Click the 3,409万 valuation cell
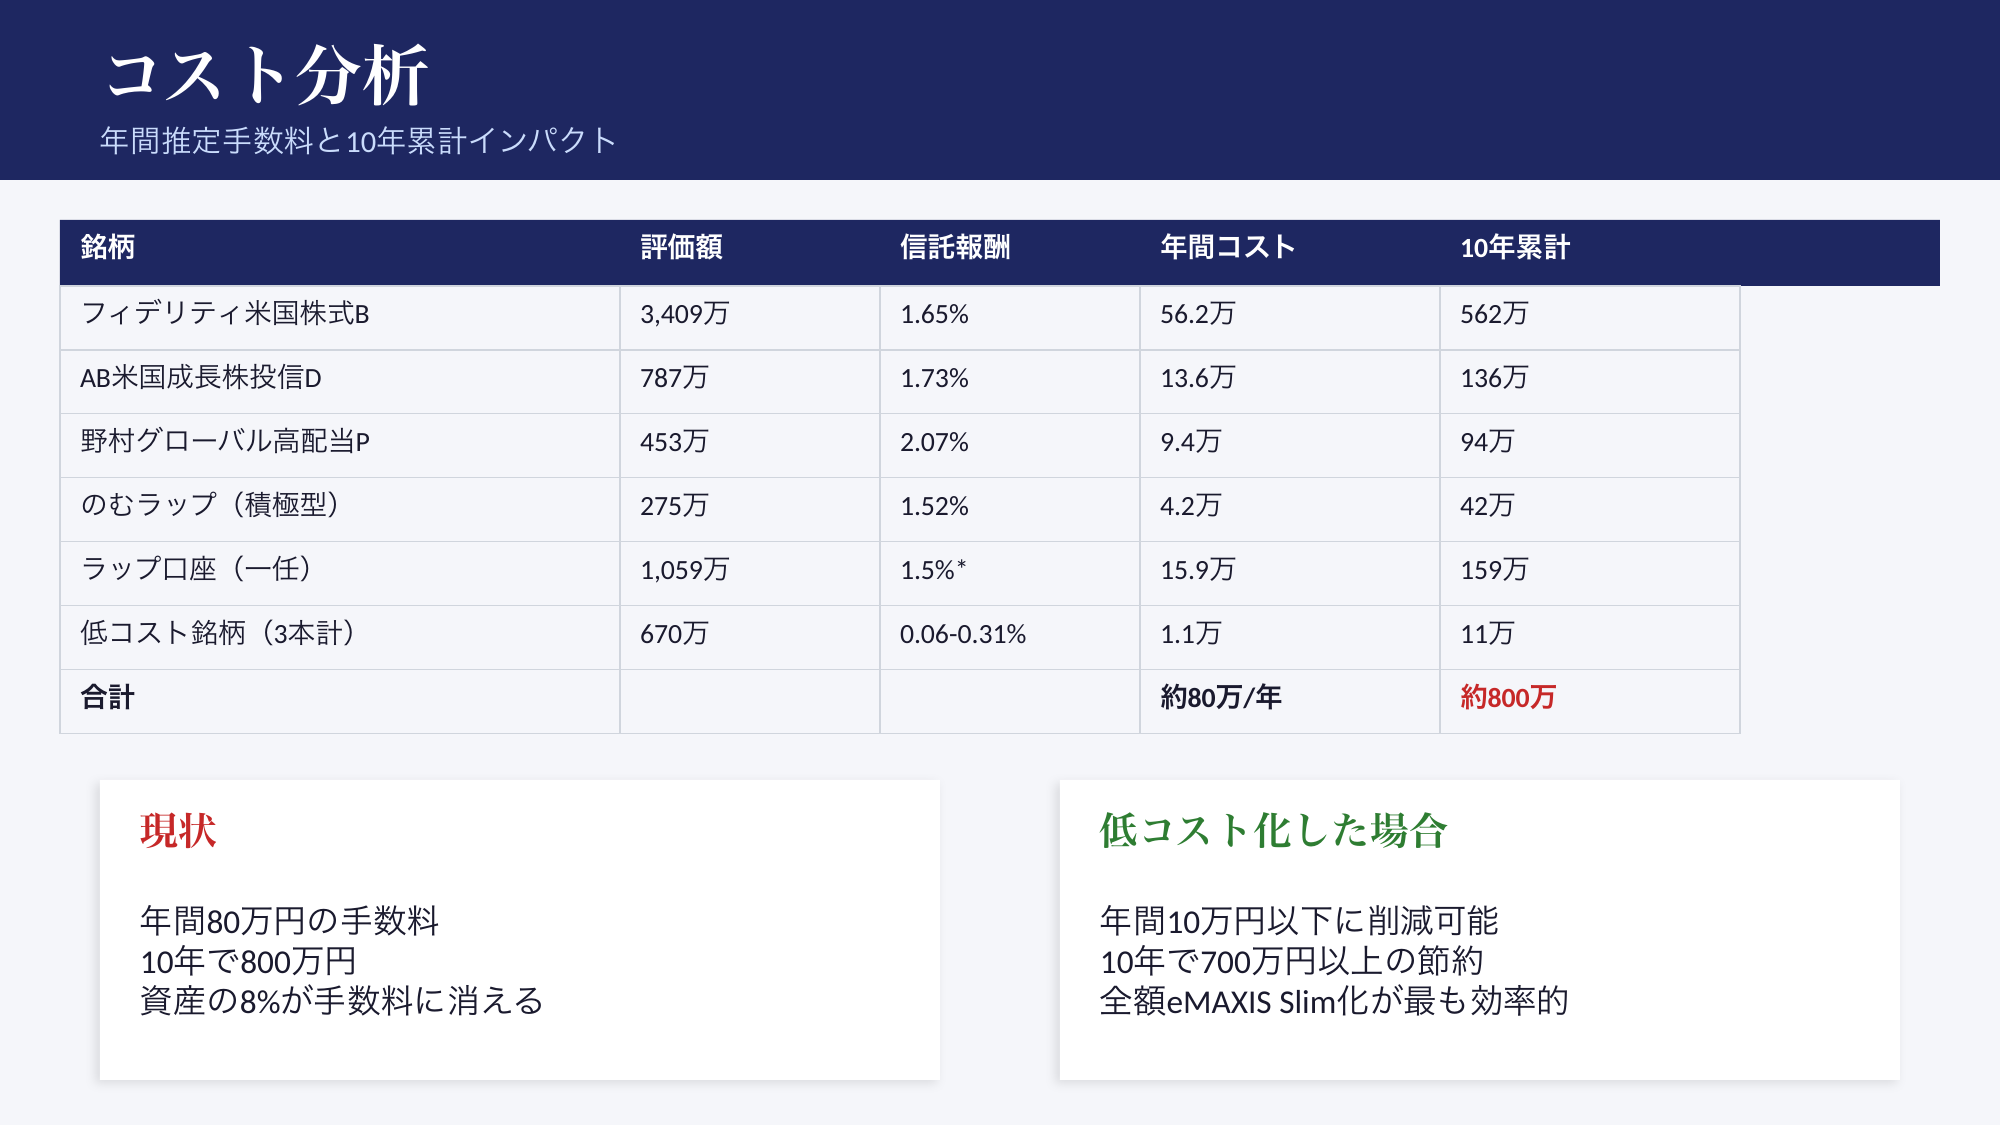 pyautogui.click(x=684, y=314)
